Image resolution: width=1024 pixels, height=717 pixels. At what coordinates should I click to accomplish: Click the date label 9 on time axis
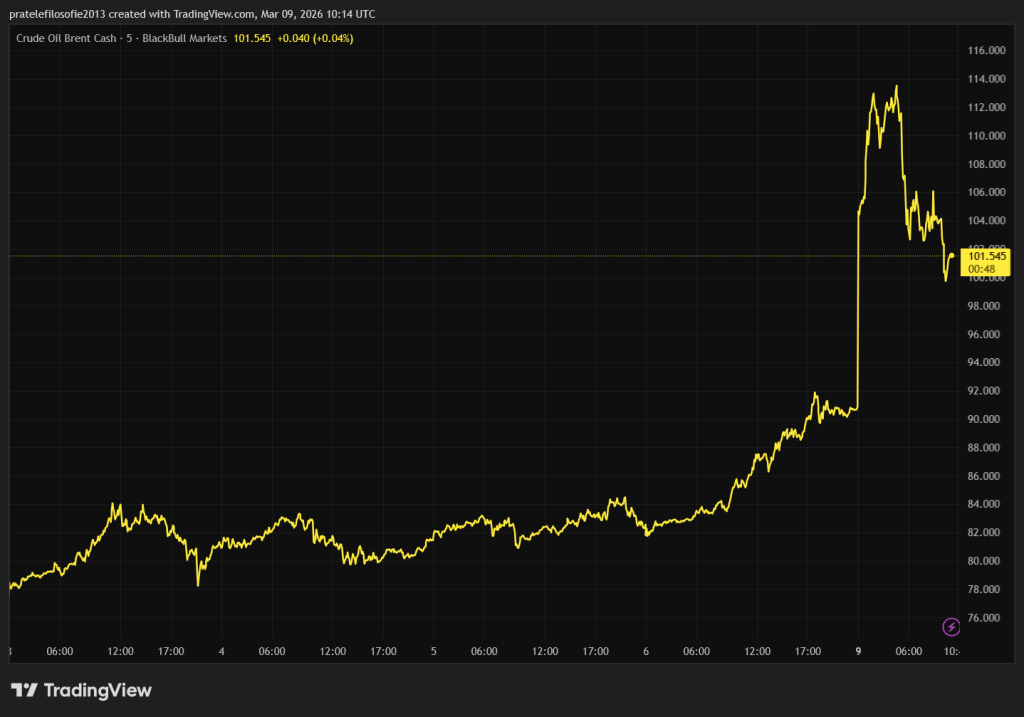tap(859, 651)
